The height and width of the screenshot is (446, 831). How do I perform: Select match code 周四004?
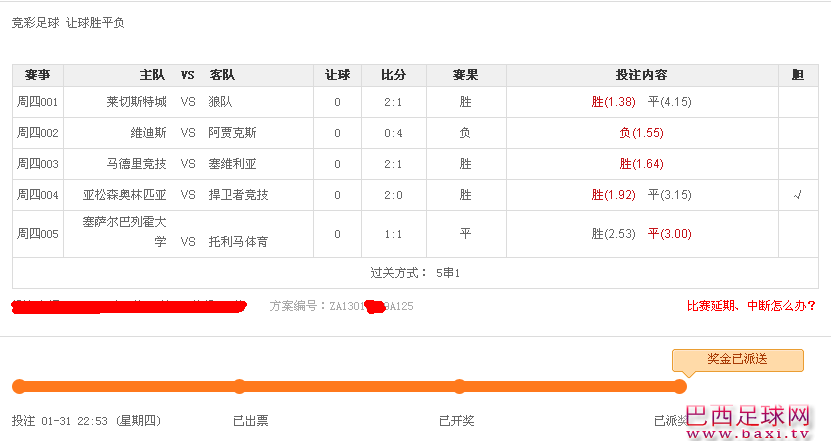click(x=38, y=195)
